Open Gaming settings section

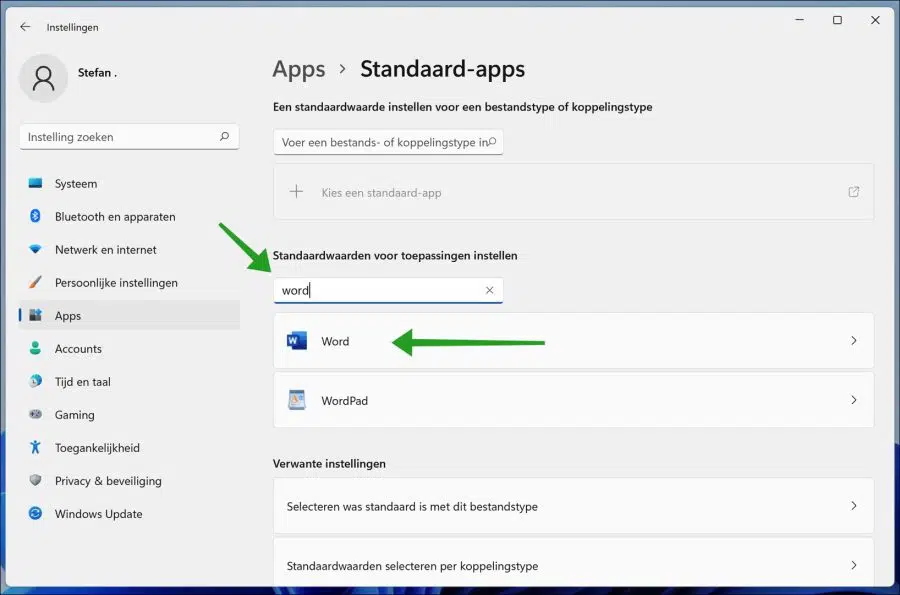(x=130, y=415)
